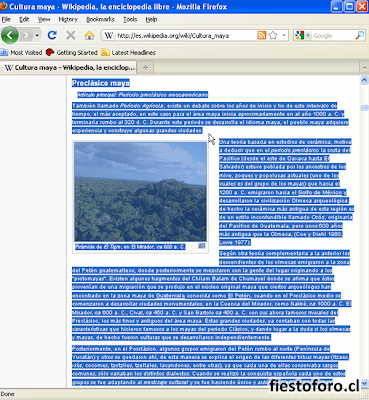Enlarge the El Tigre image via its icon
Screen dimensions: 369x400
(x=201, y=246)
